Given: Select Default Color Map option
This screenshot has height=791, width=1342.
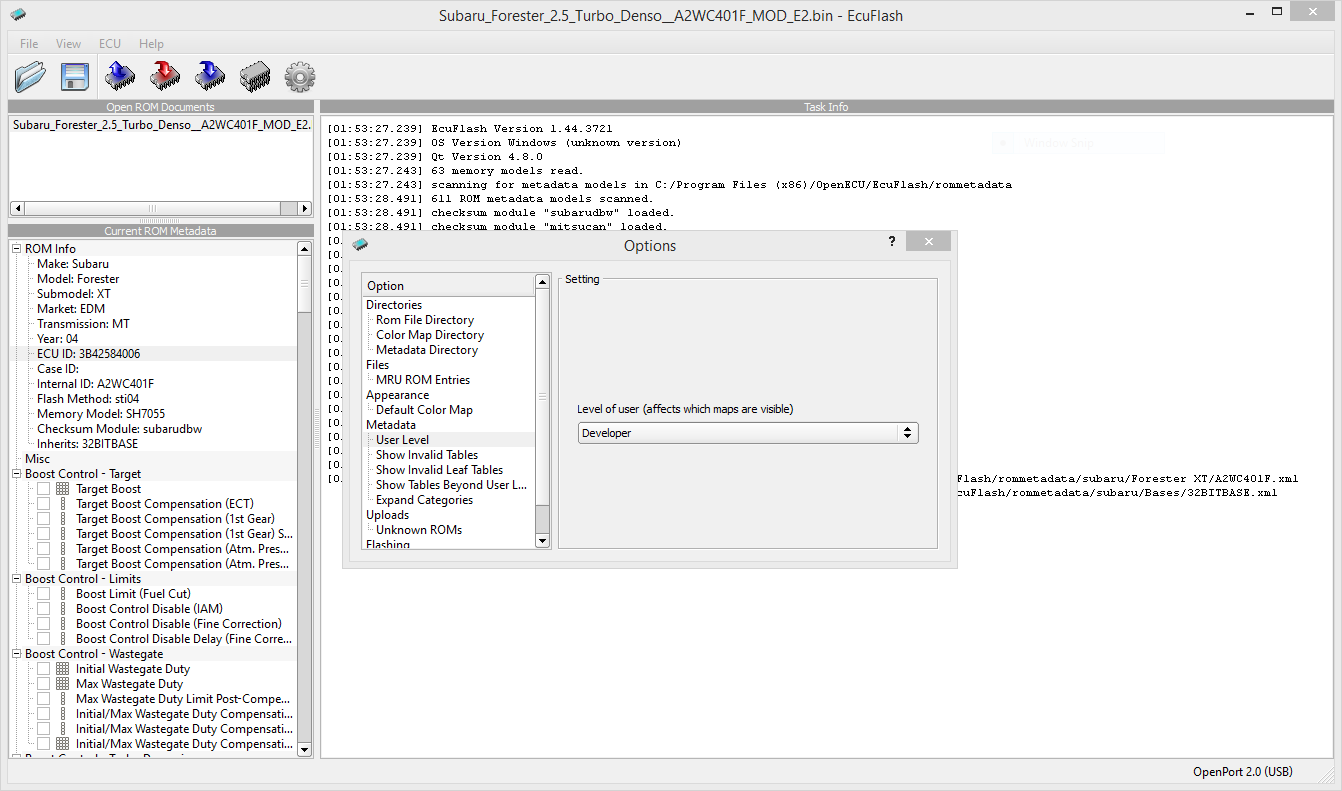Looking at the screenshot, I should pyautogui.click(x=424, y=410).
